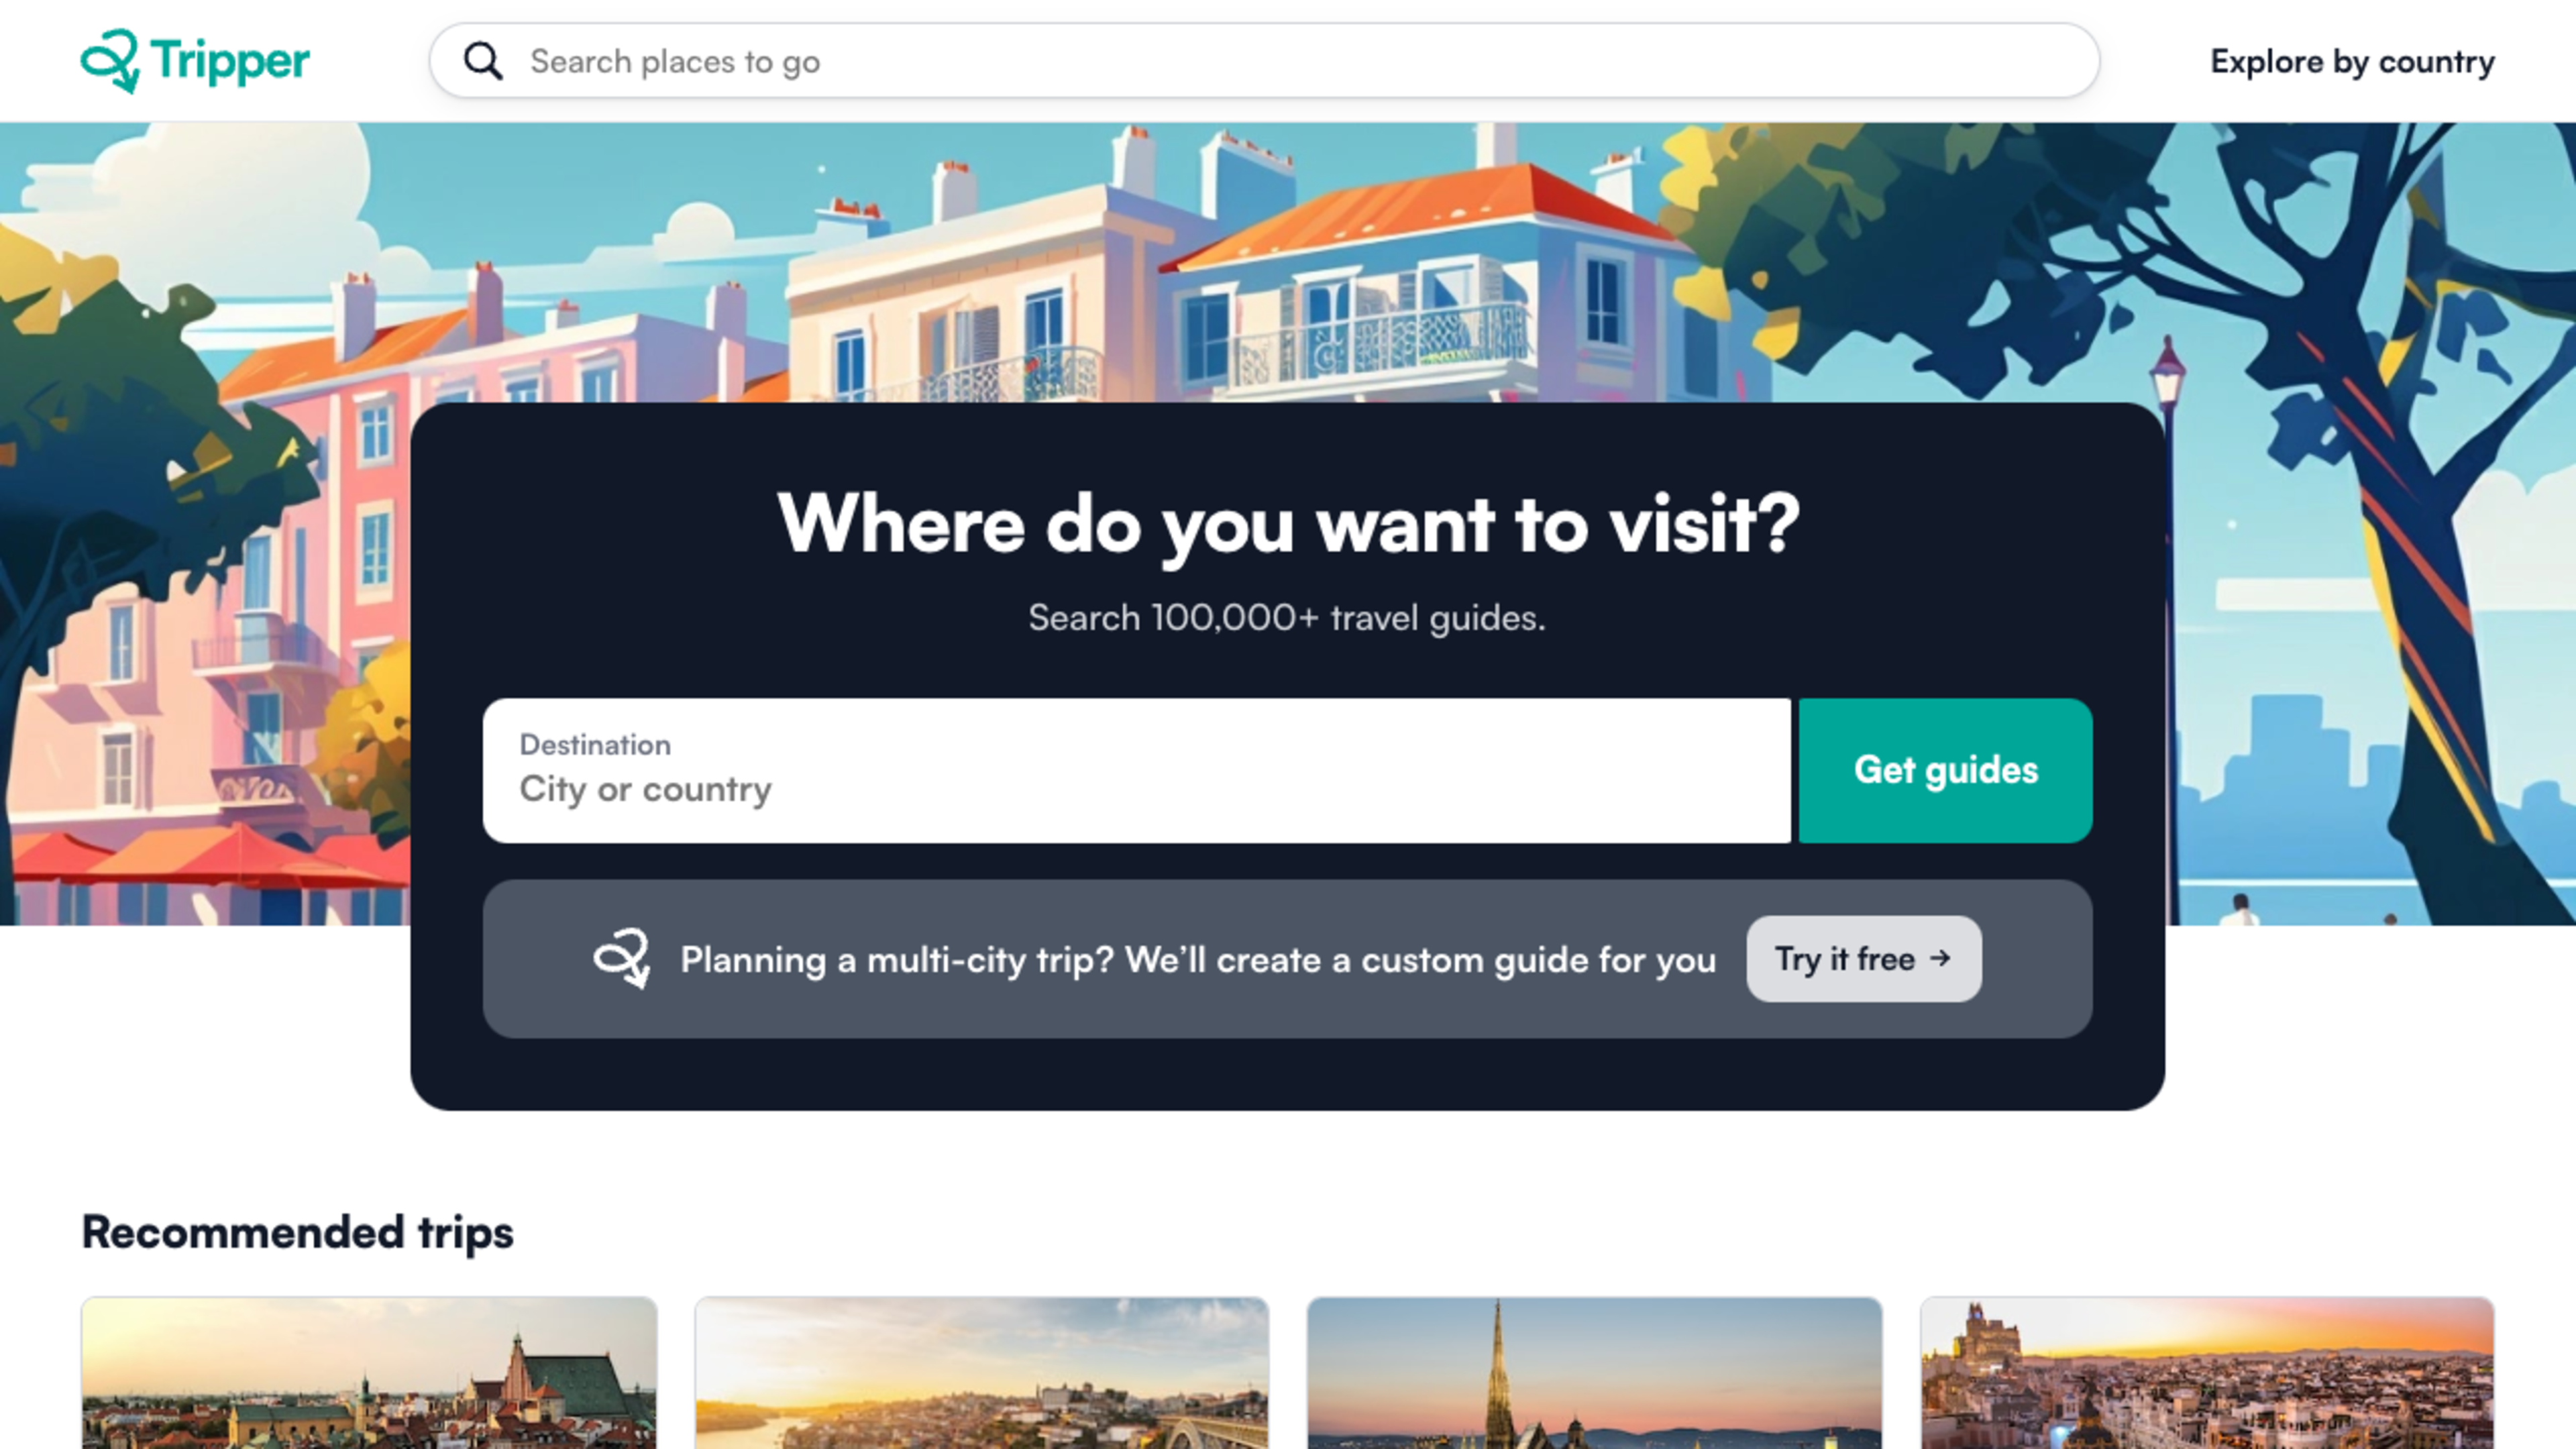Screen dimensions: 2576x1449
Task: Open the third recommended trip with cathedral spire
Action: pos(1594,1373)
